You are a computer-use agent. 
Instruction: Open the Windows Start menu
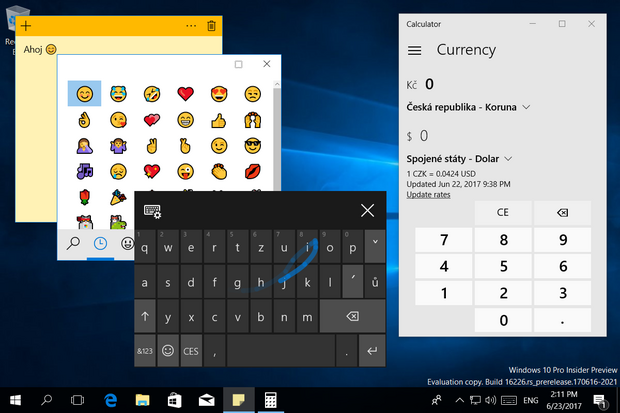point(15,400)
